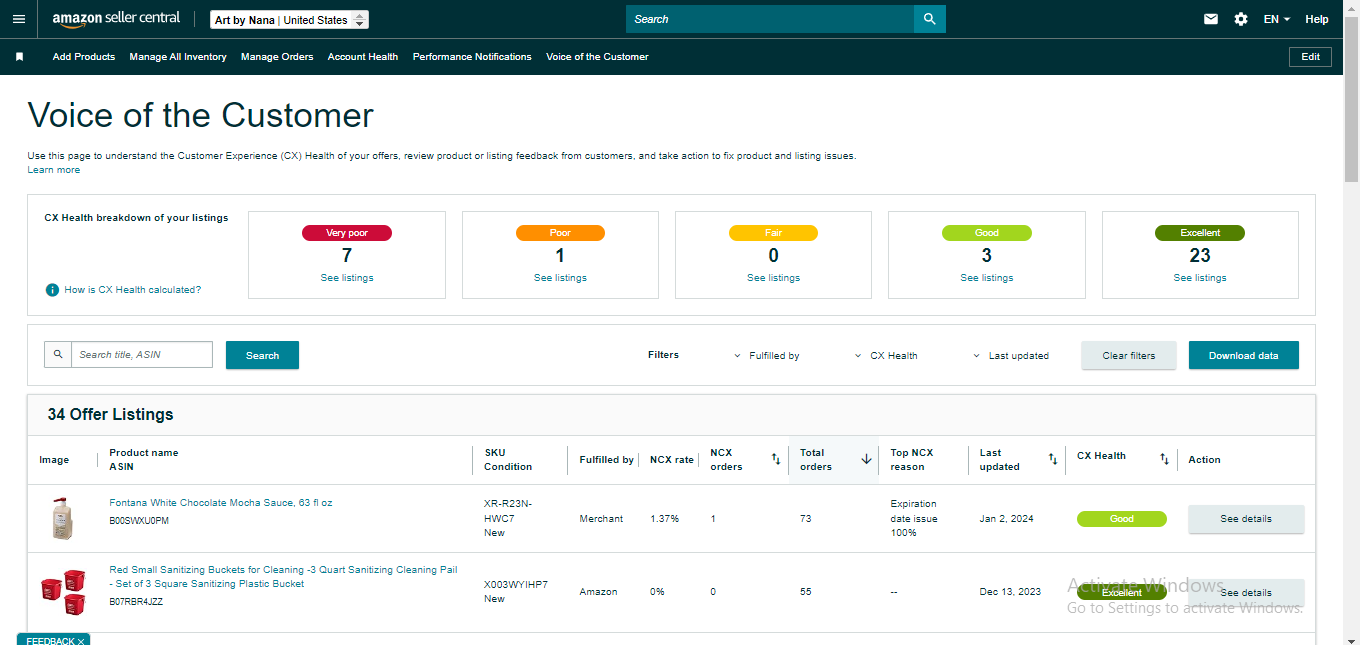Go to Manage All Inventory
This screenshot has height=645, width=1360.
click(178, 57)
